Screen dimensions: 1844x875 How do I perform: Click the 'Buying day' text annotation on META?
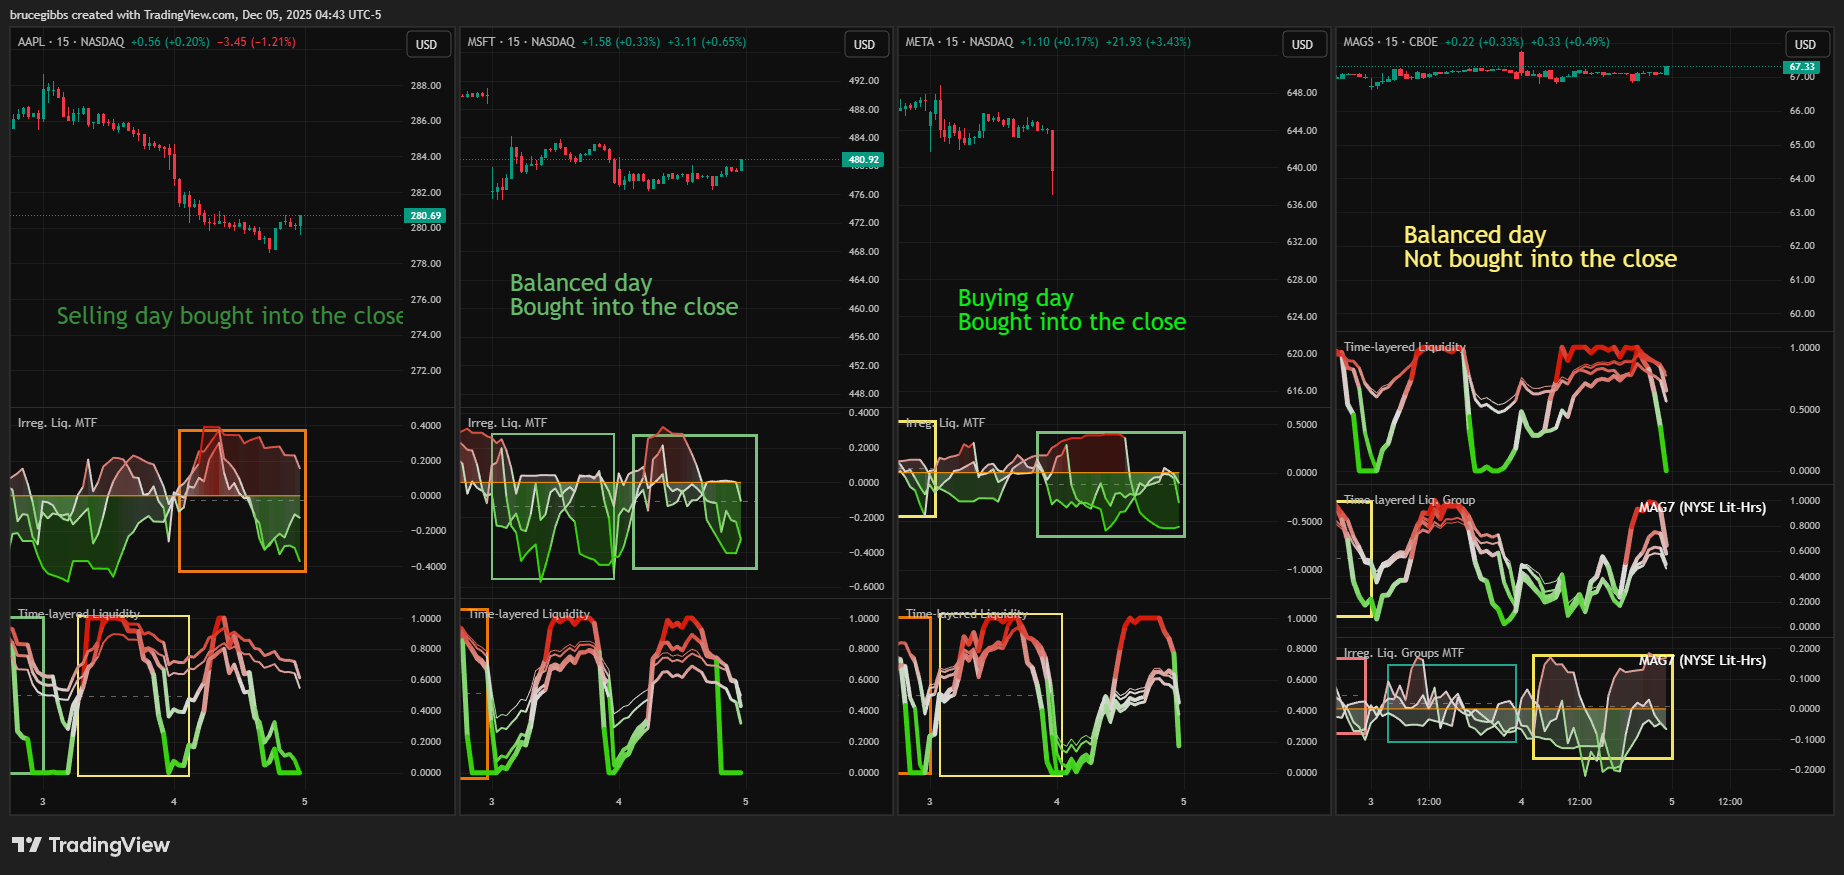pyautogui.click(x=1015, y=298)
